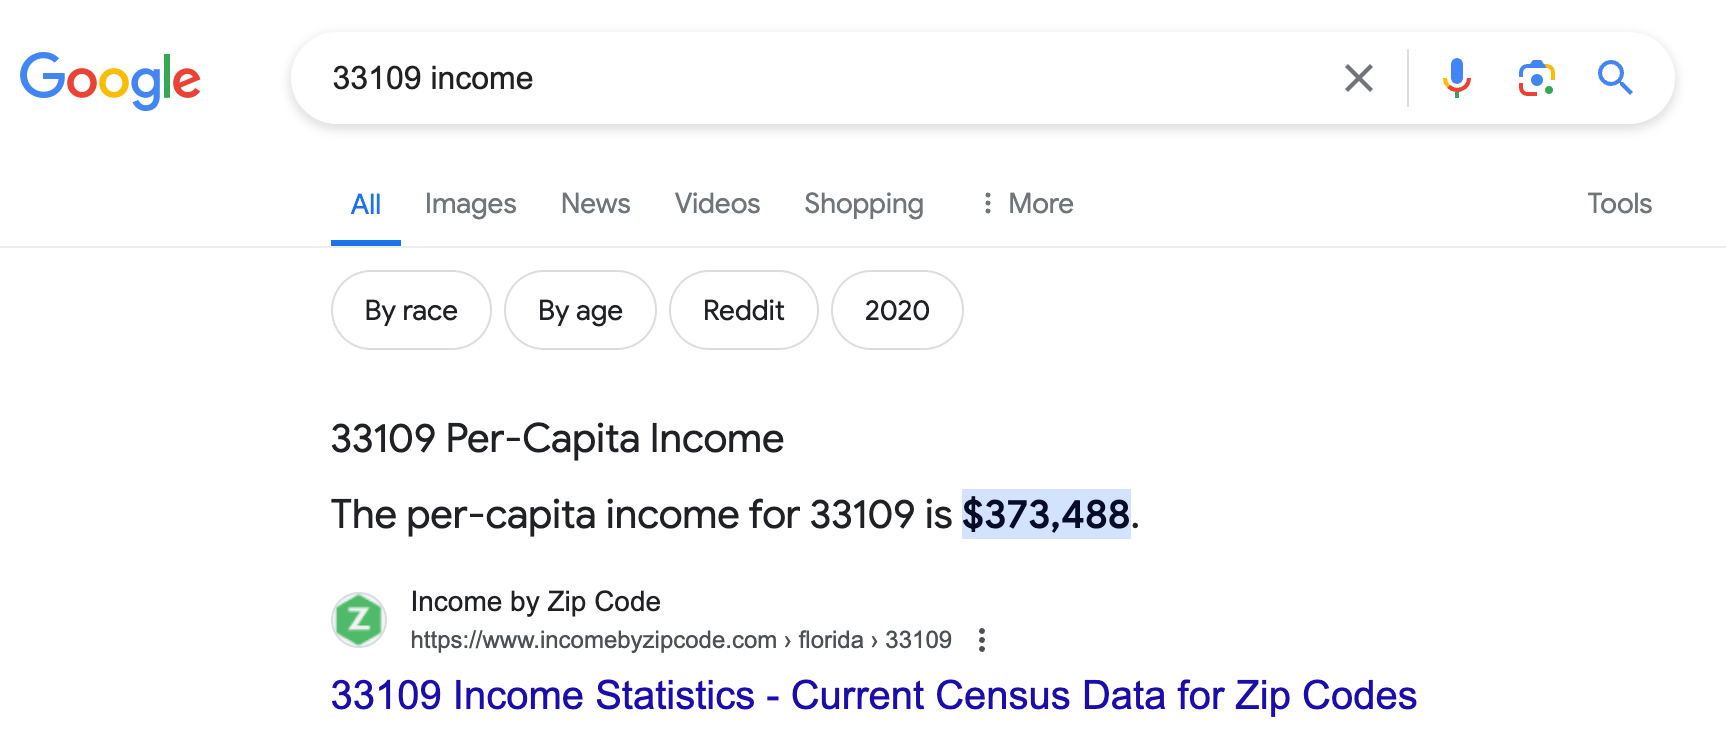Open the result's three-dot options menu
This screenshot has width=1726, height=742.
coord(982,640)
